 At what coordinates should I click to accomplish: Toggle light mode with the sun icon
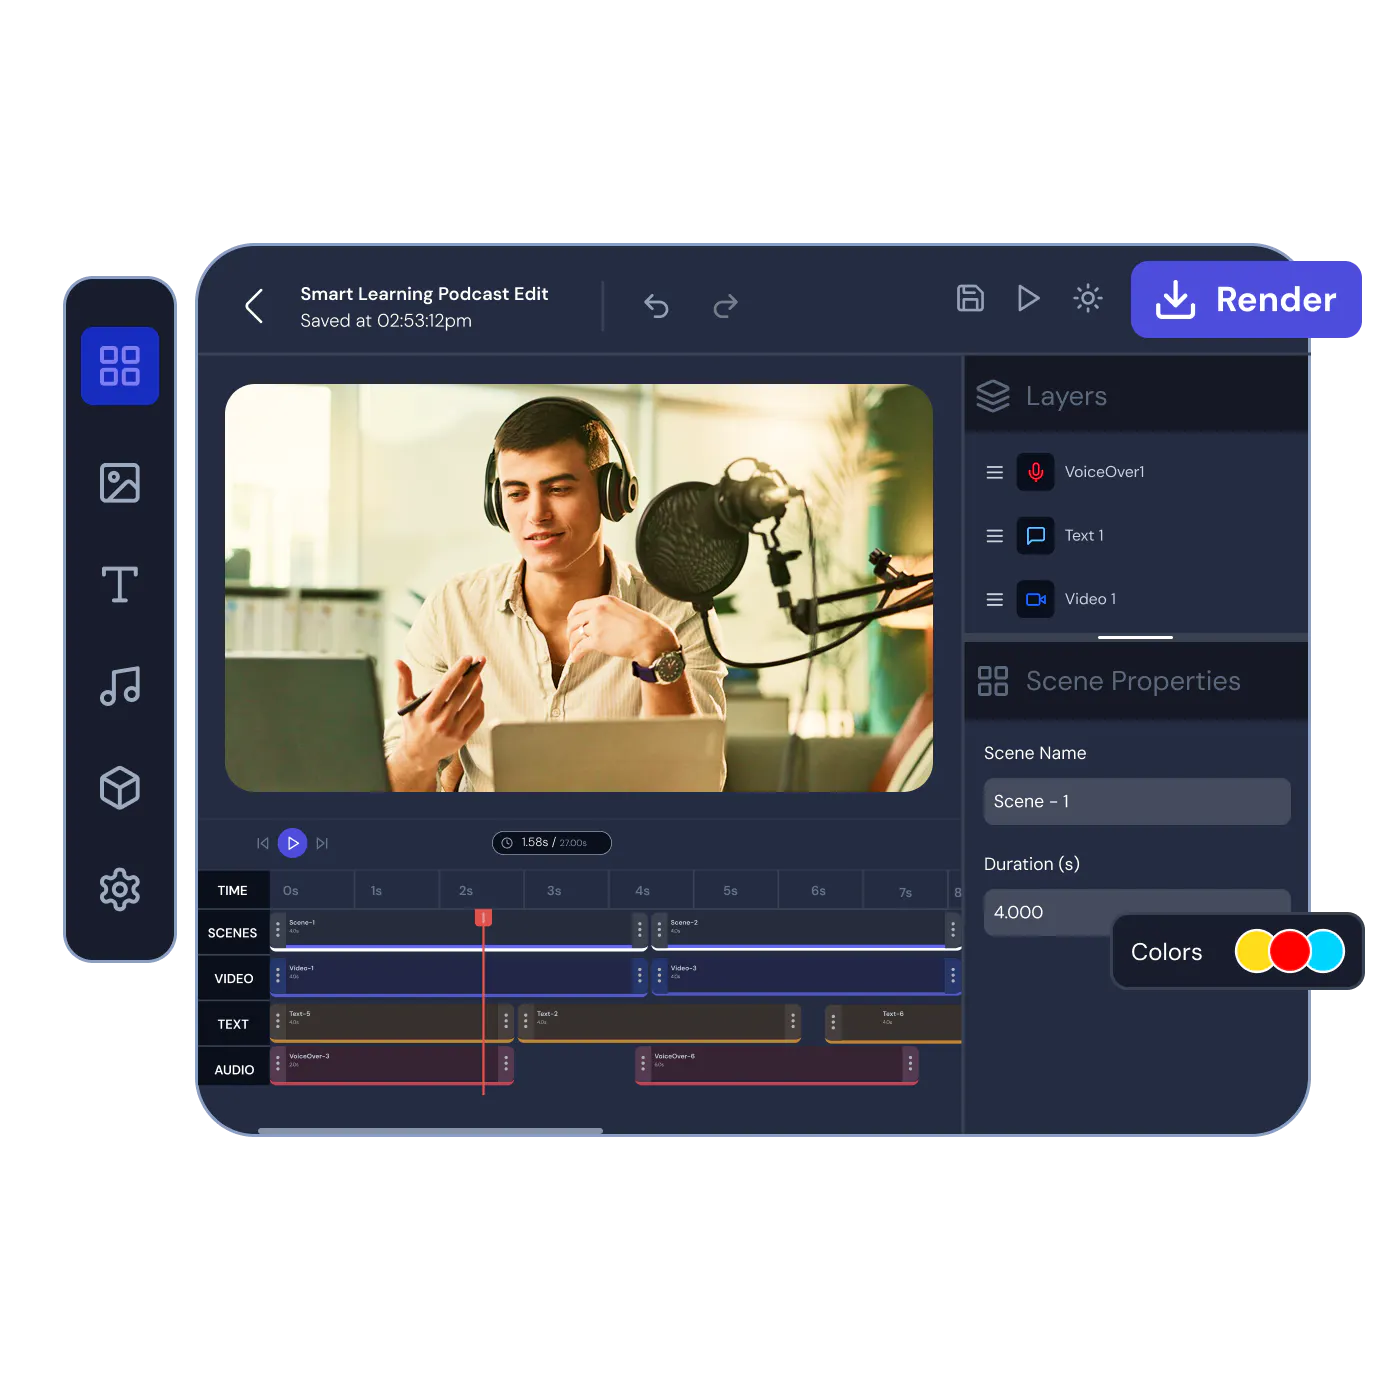pyautogui.click(x=1088, y=298)
